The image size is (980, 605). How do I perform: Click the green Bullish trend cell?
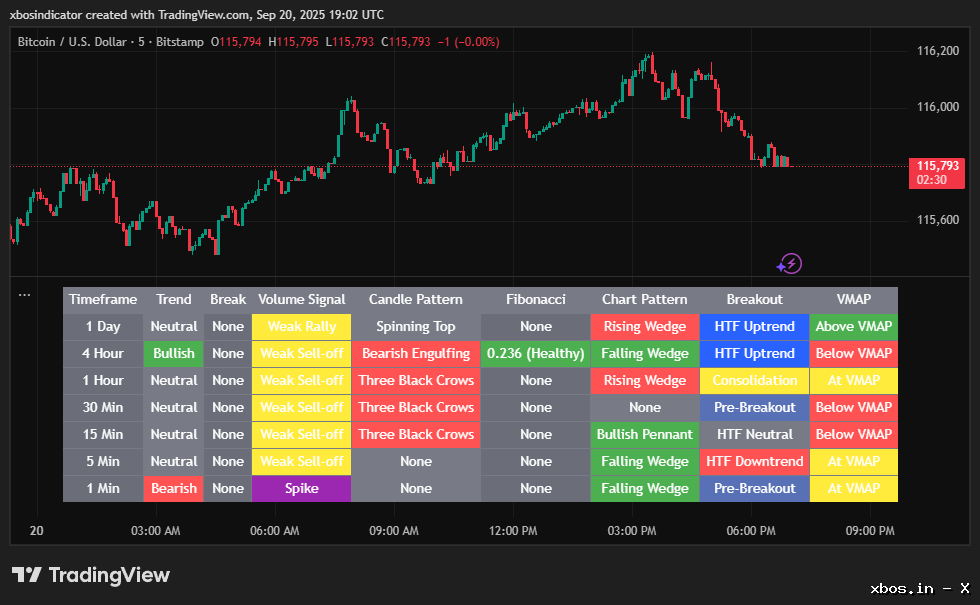click(x=174, y=353)
